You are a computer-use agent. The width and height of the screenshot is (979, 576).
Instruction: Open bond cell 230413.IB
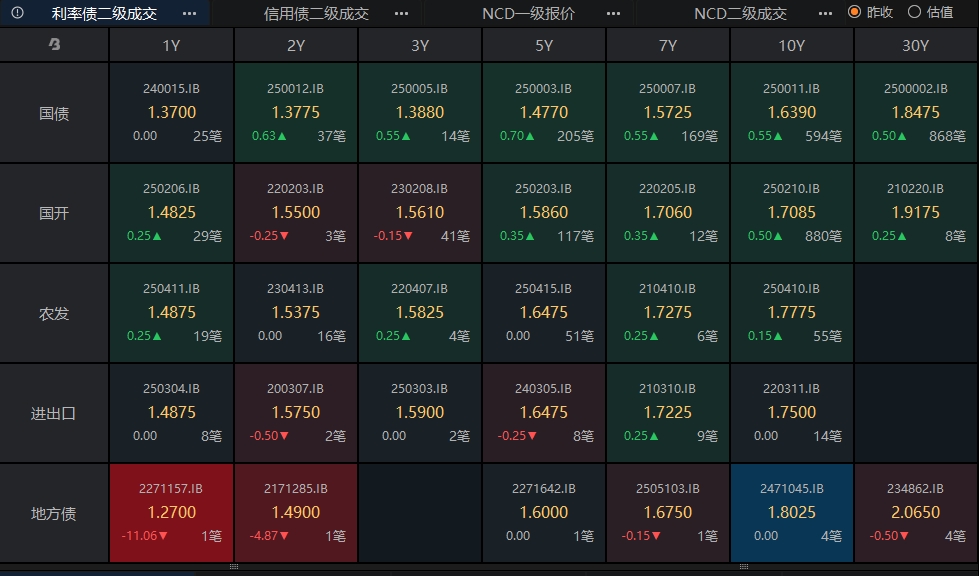[295, 313]
